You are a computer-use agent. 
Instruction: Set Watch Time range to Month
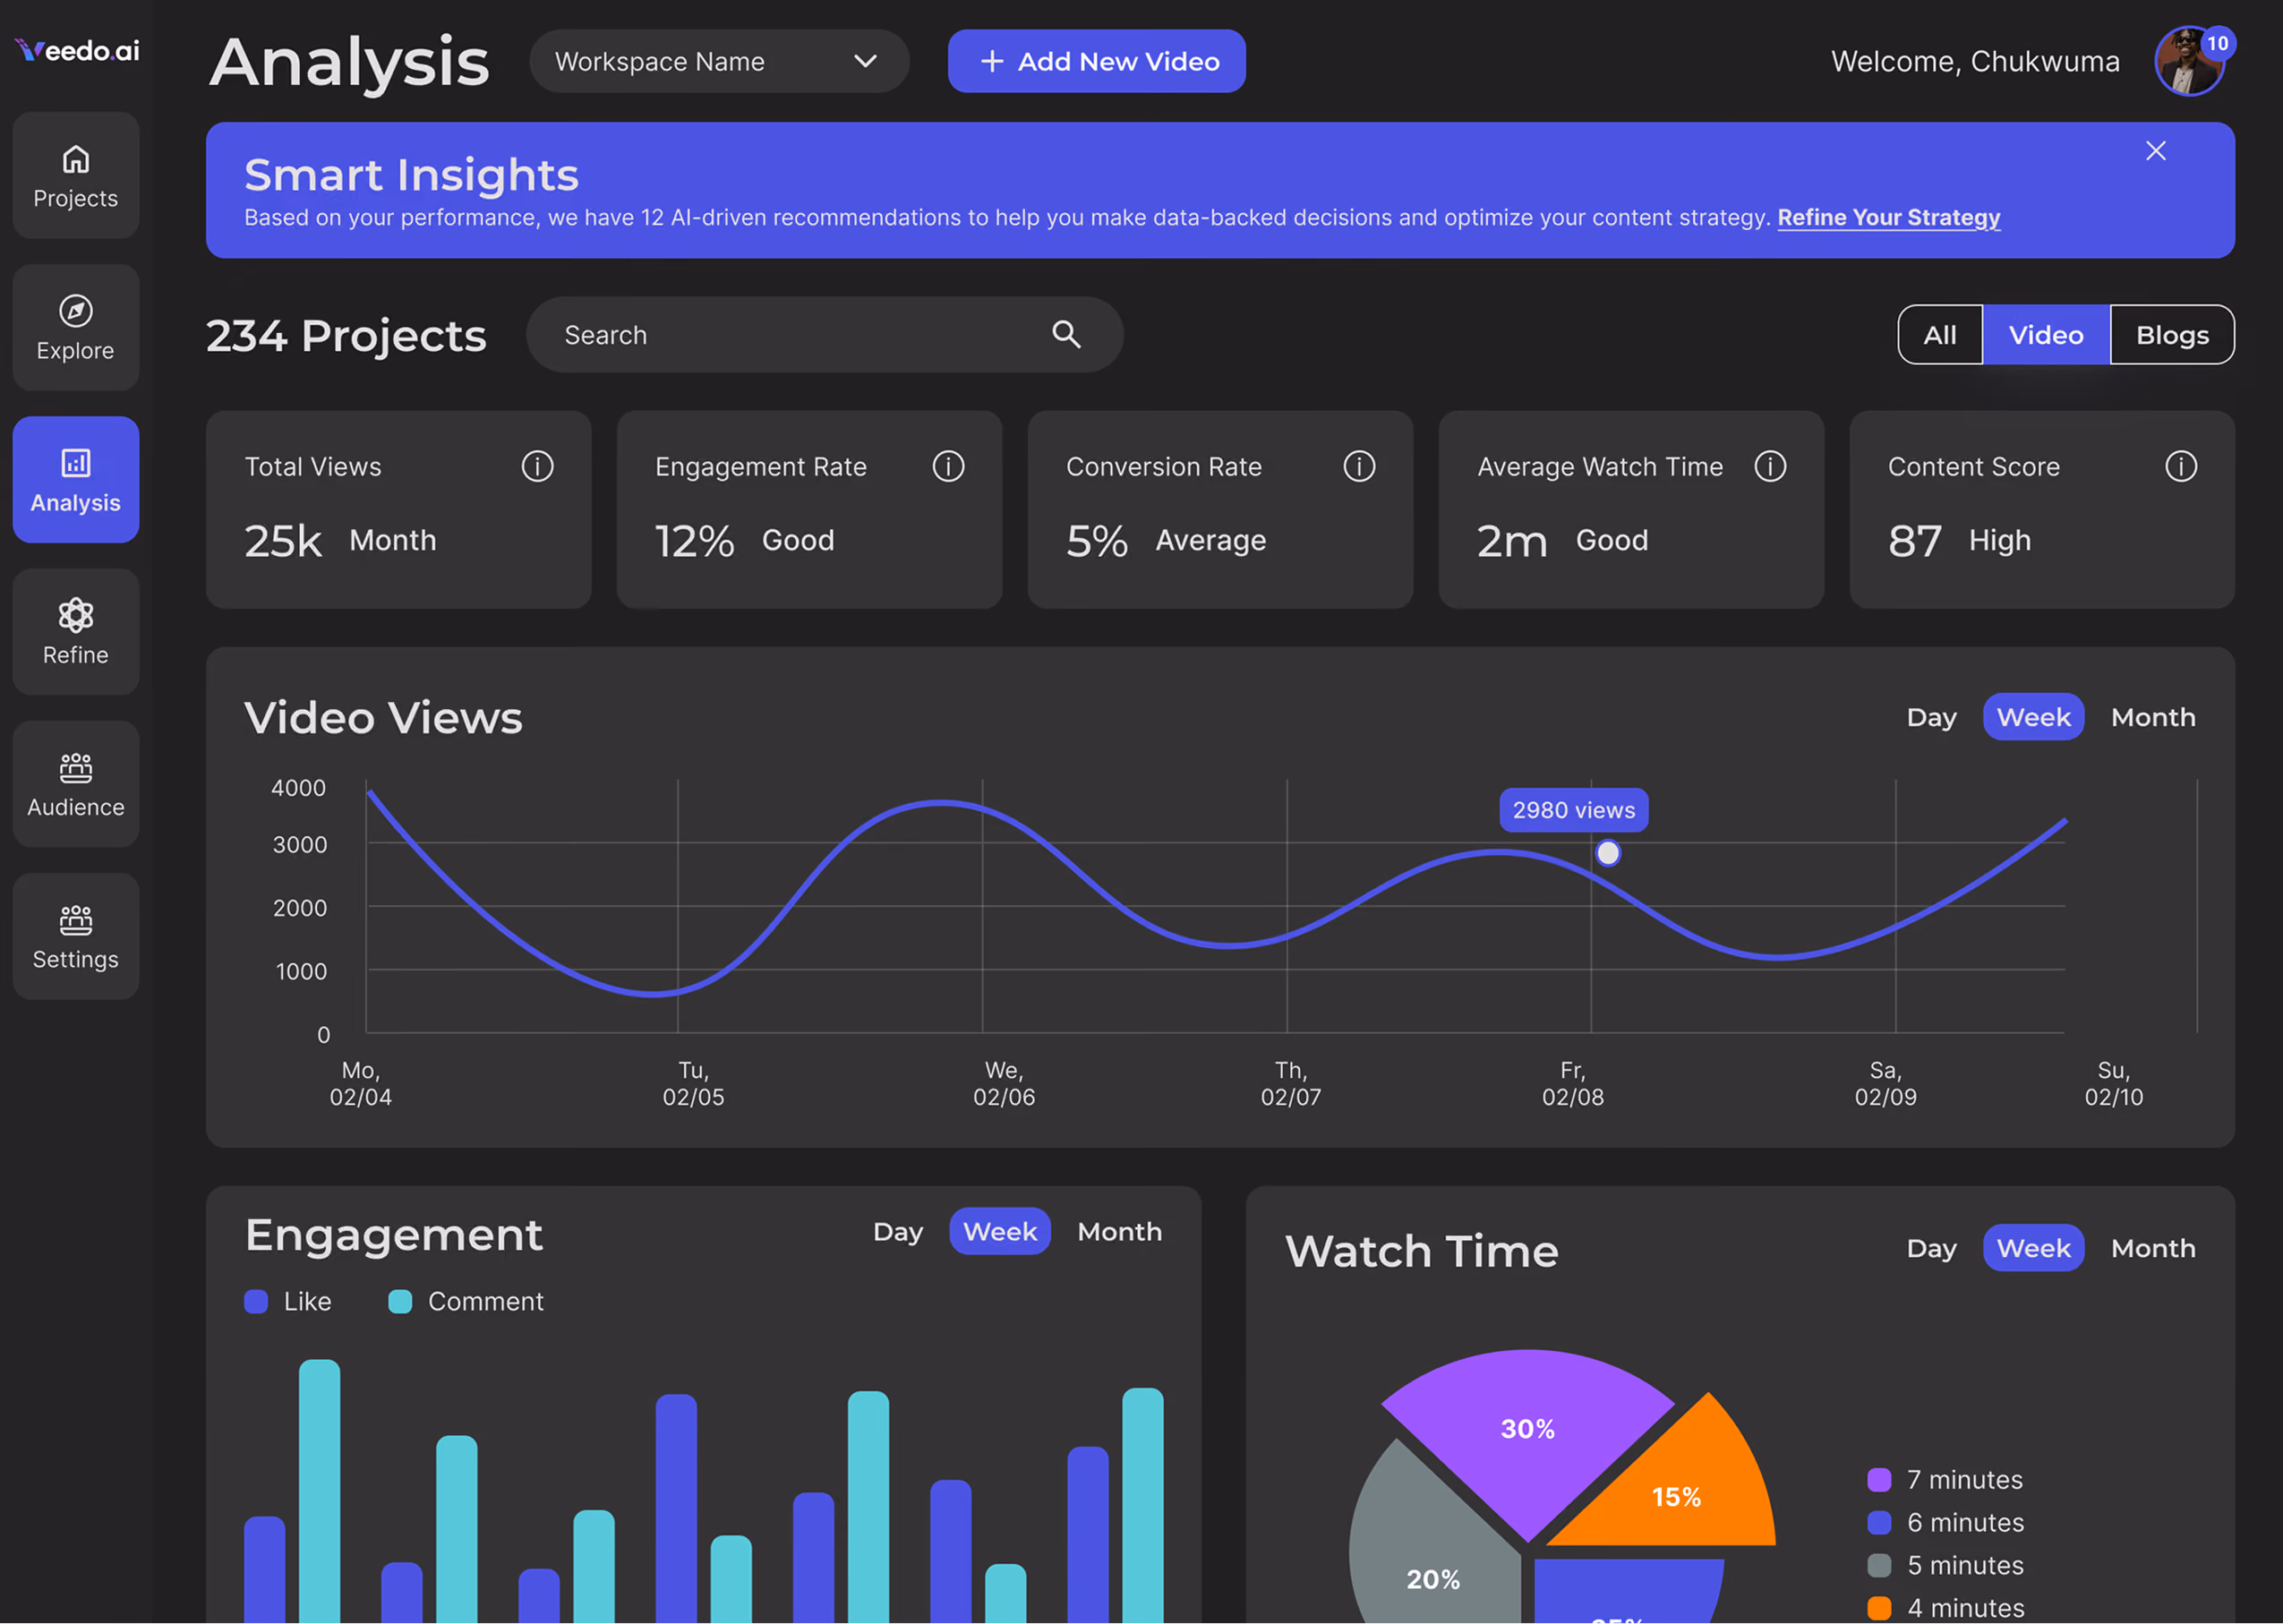(2153, 1248)
